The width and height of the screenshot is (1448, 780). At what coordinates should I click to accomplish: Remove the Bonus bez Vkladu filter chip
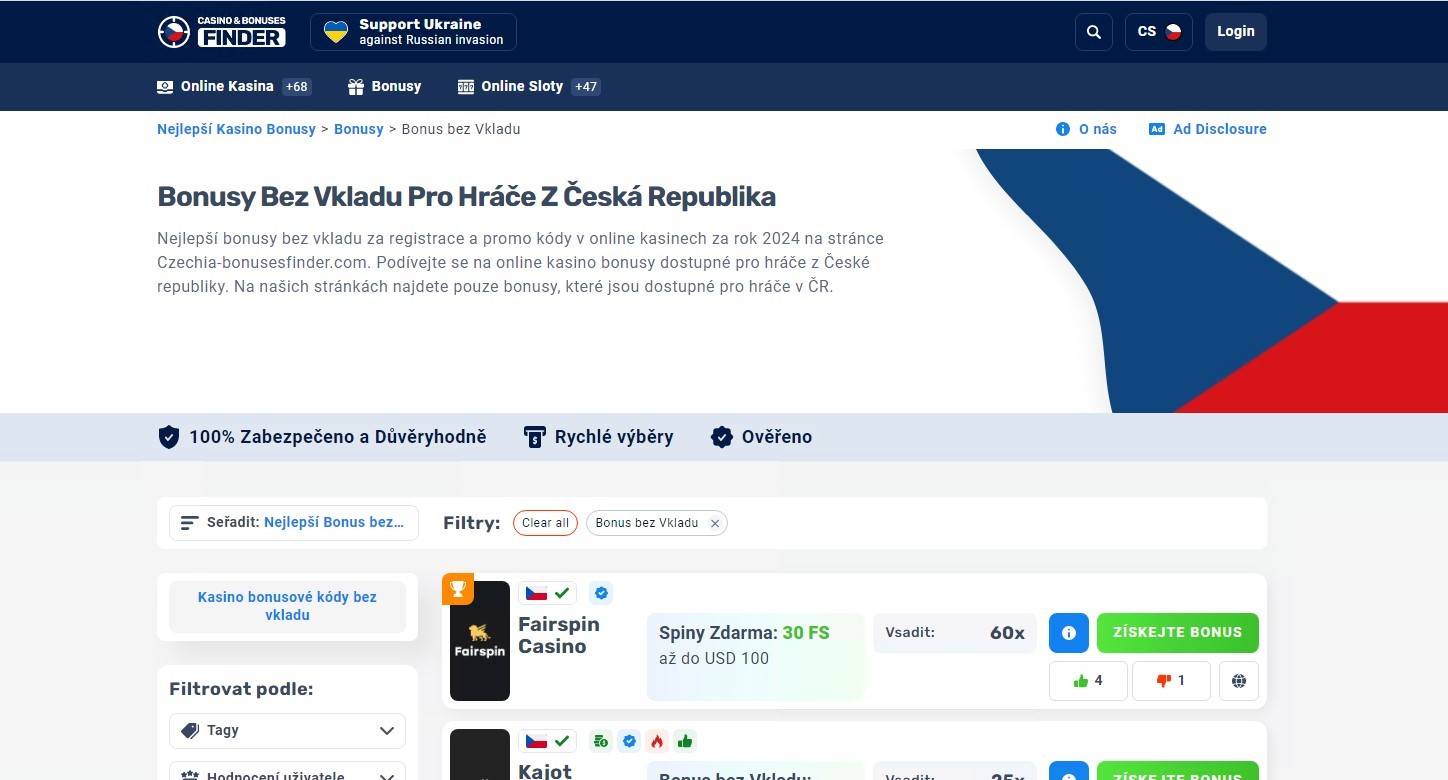pos(714,523)
